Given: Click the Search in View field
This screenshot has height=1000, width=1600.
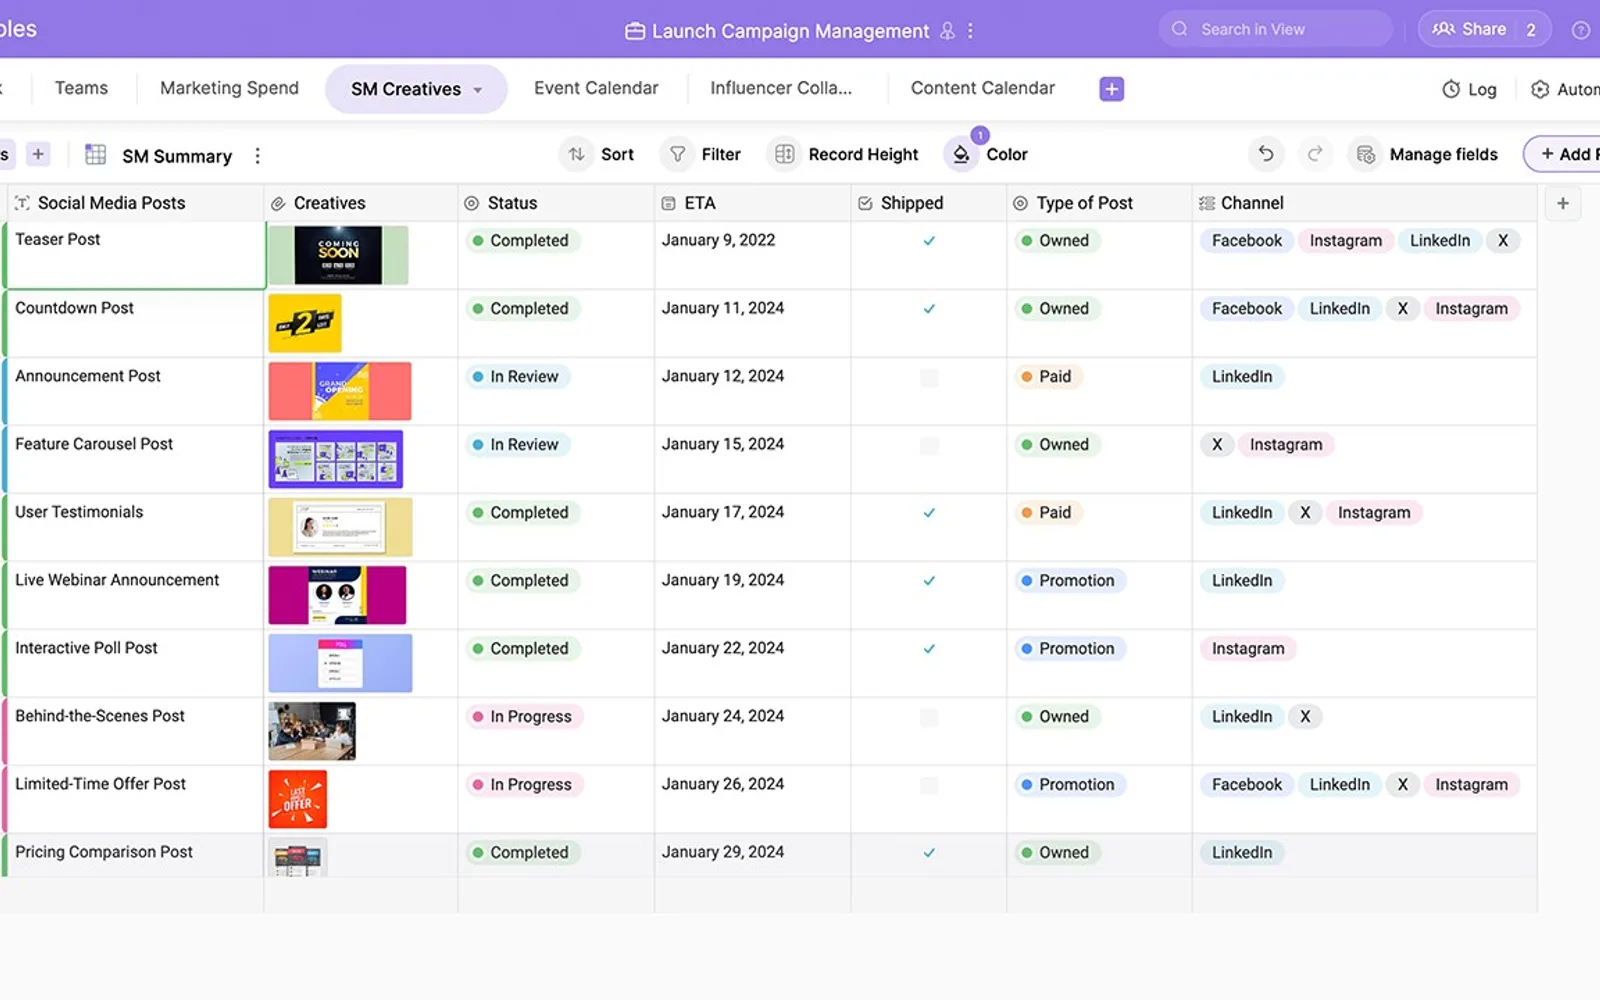Looking at the screenshot, I should pyautogui.click(x=1276, y=29).
